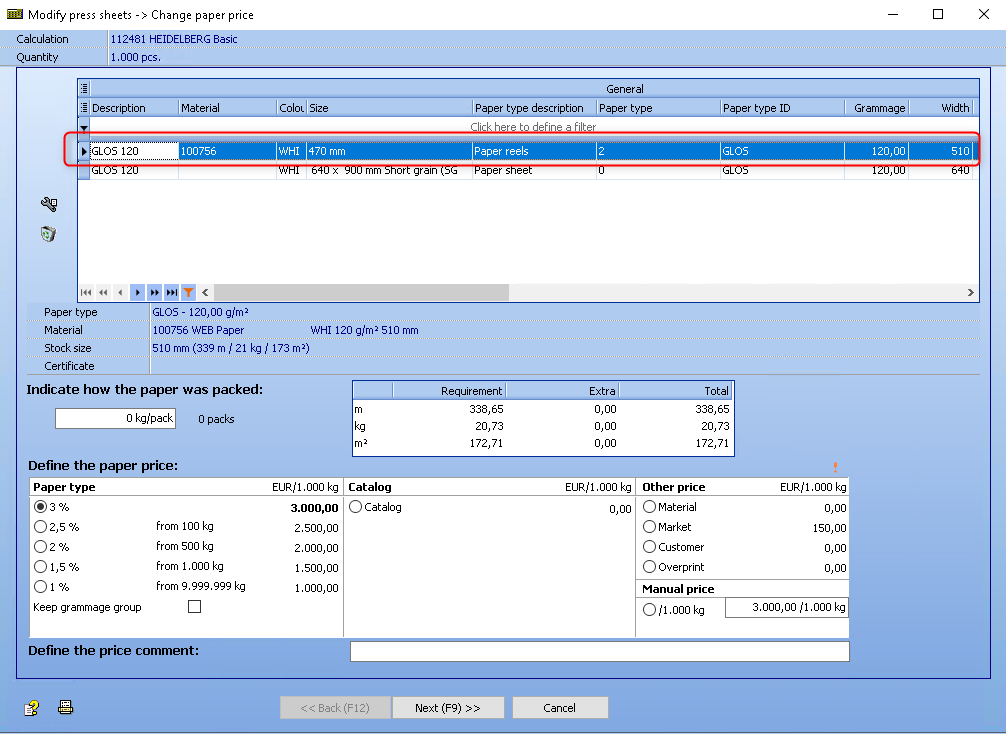The image size is (1006, 734).
Task: Click the Paper reels cell
Action: (x=534, y=151)
